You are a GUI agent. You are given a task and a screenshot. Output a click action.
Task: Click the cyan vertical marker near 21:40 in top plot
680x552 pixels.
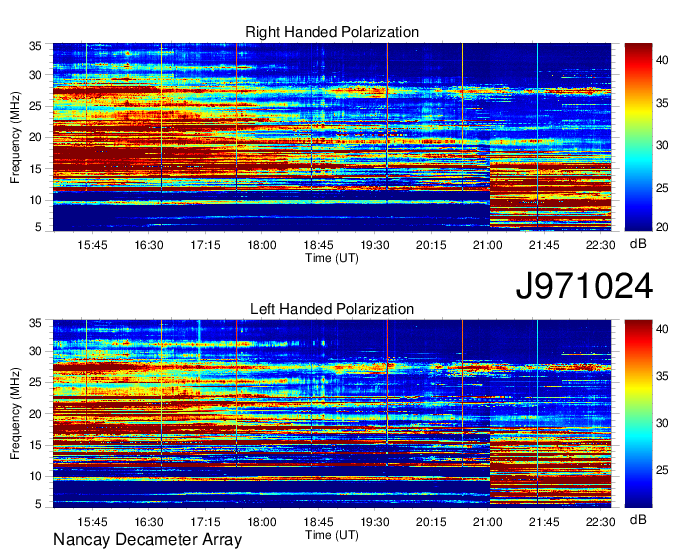click(x=537, y=137)
